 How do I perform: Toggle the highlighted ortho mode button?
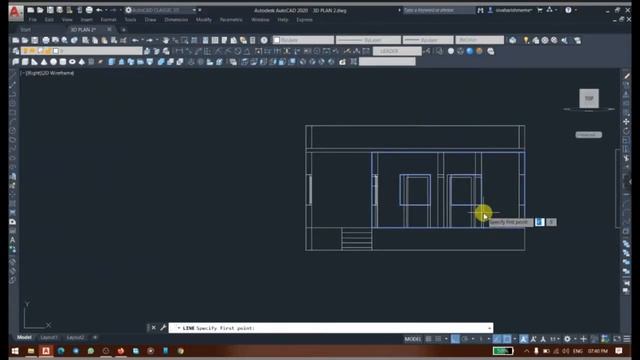pos(455,339)
